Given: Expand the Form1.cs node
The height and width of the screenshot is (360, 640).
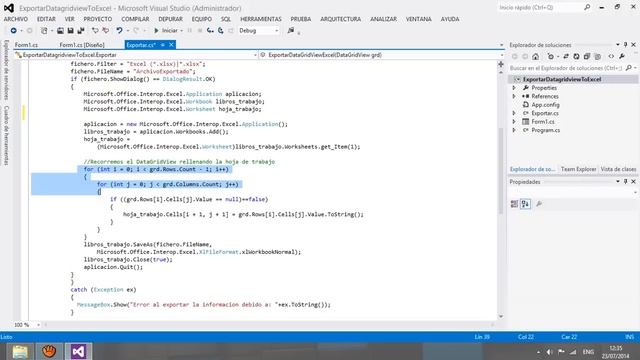Looking at the screenshot, I should pos(514,122).
